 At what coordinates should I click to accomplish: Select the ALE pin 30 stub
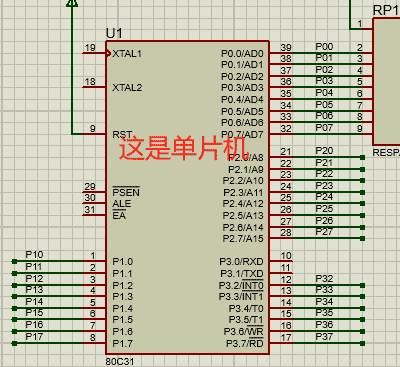pos(94,204)
